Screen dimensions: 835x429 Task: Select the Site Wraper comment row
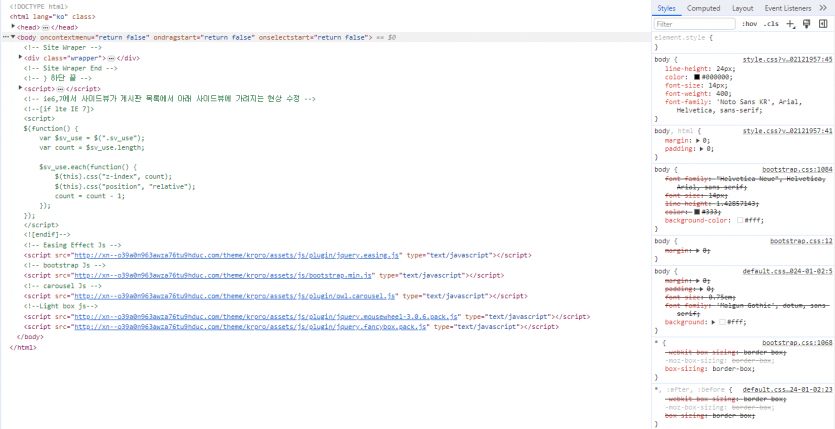tap(62, 48)
